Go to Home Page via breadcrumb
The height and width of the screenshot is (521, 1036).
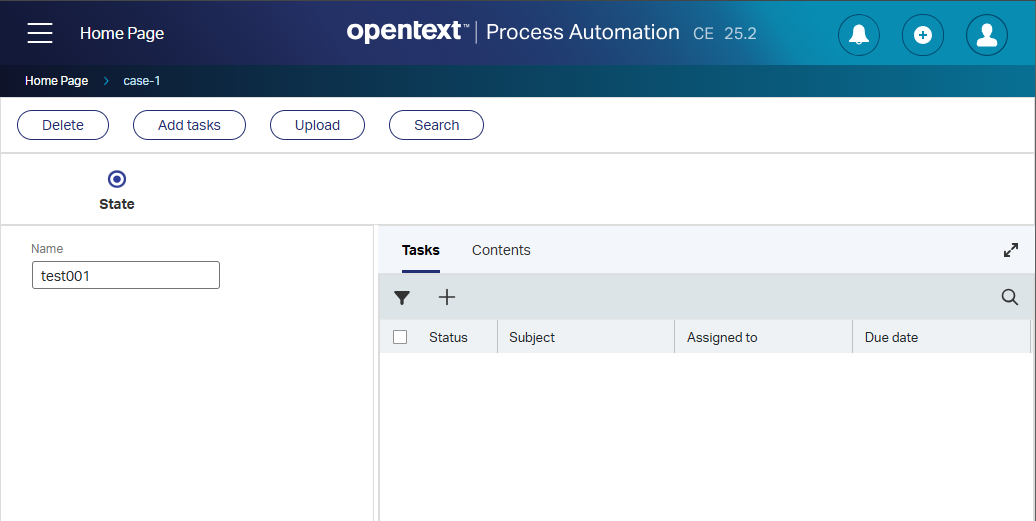pos(56,81)
